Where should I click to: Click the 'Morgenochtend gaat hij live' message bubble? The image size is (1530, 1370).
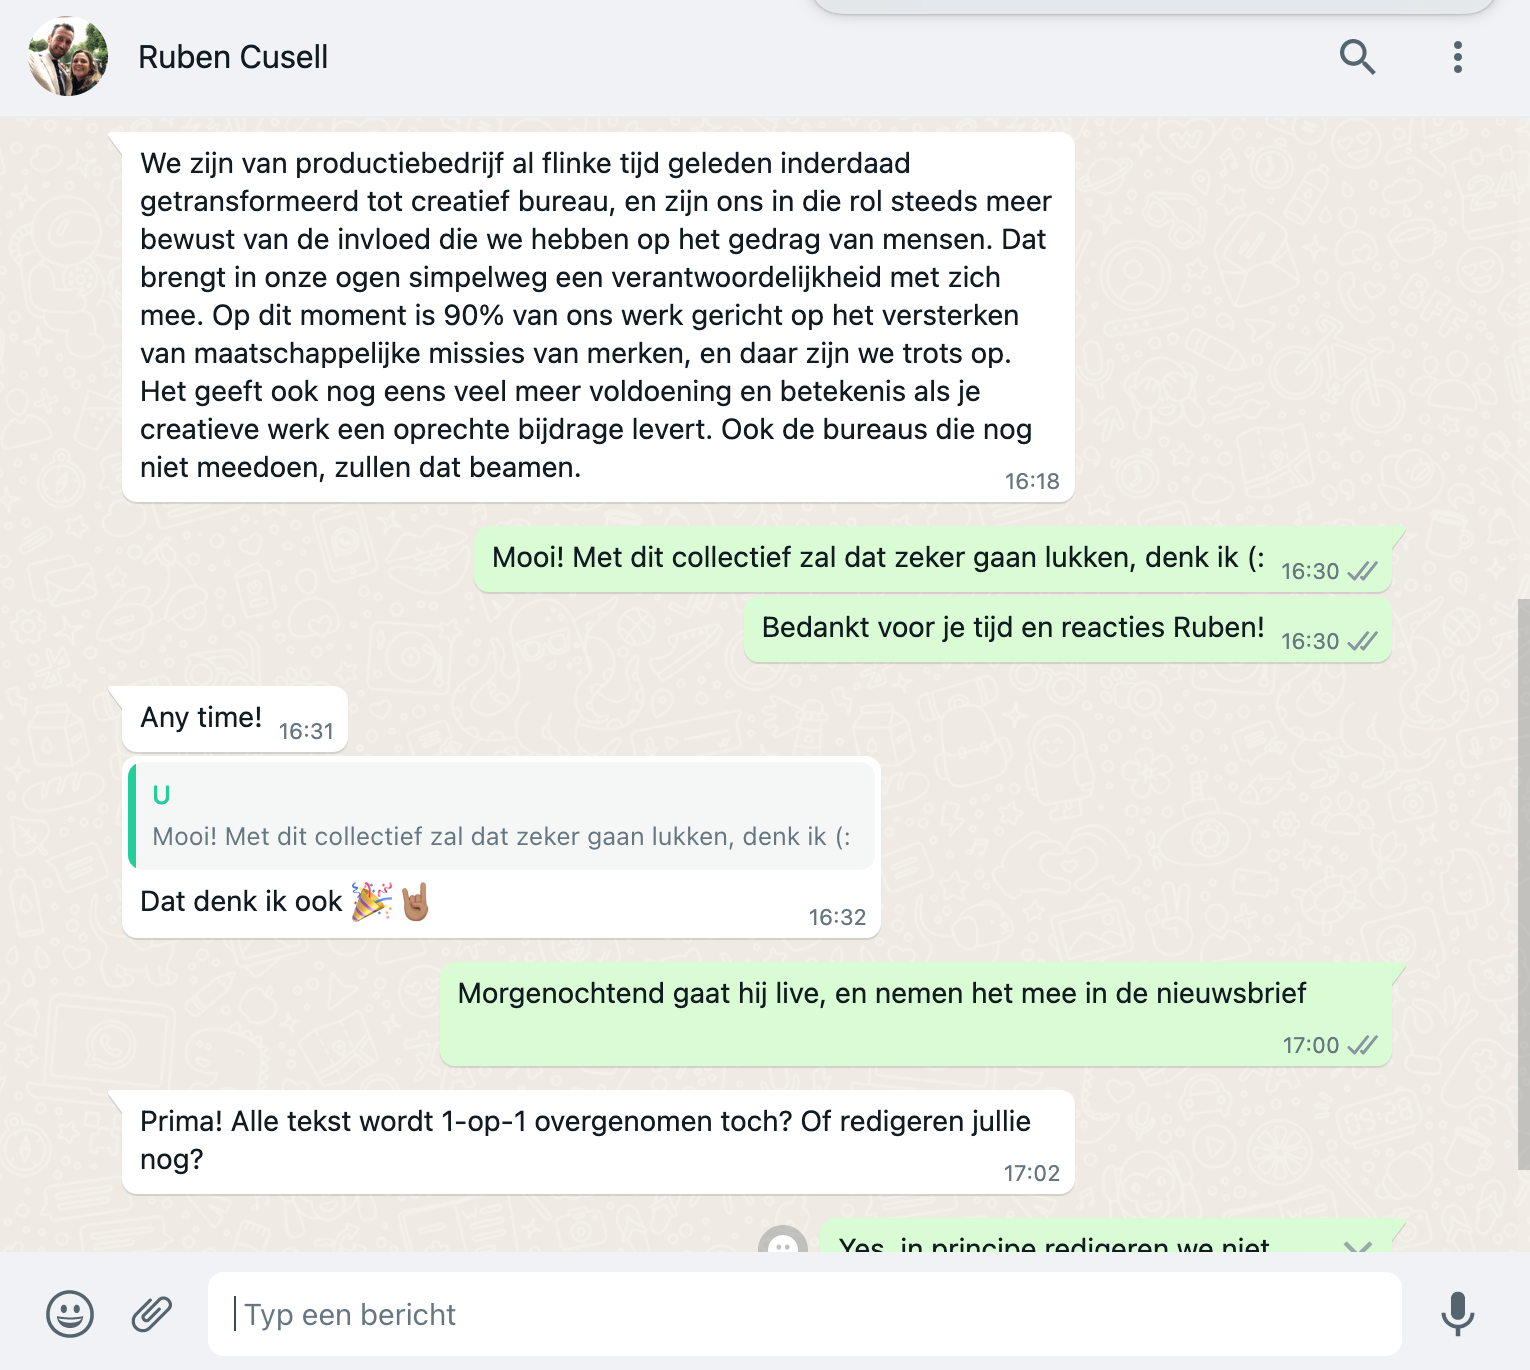(x=915, y=1014)
